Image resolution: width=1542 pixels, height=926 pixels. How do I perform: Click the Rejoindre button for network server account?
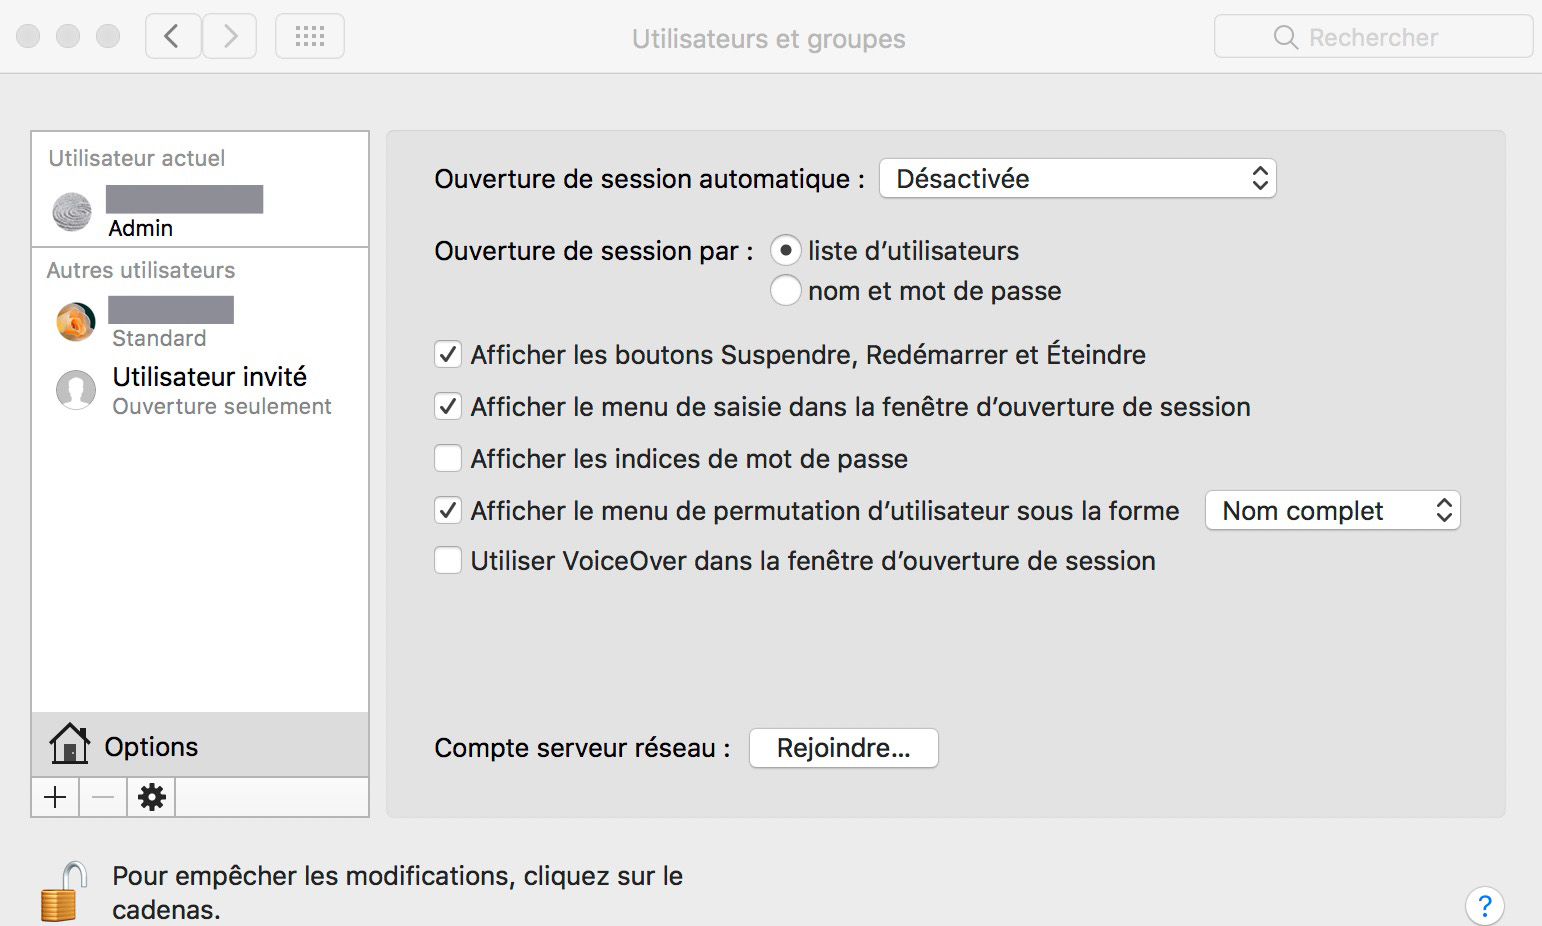tap(843, 747)
